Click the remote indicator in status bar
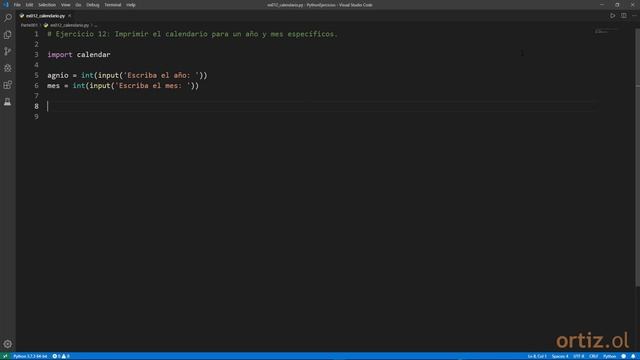 5,356
